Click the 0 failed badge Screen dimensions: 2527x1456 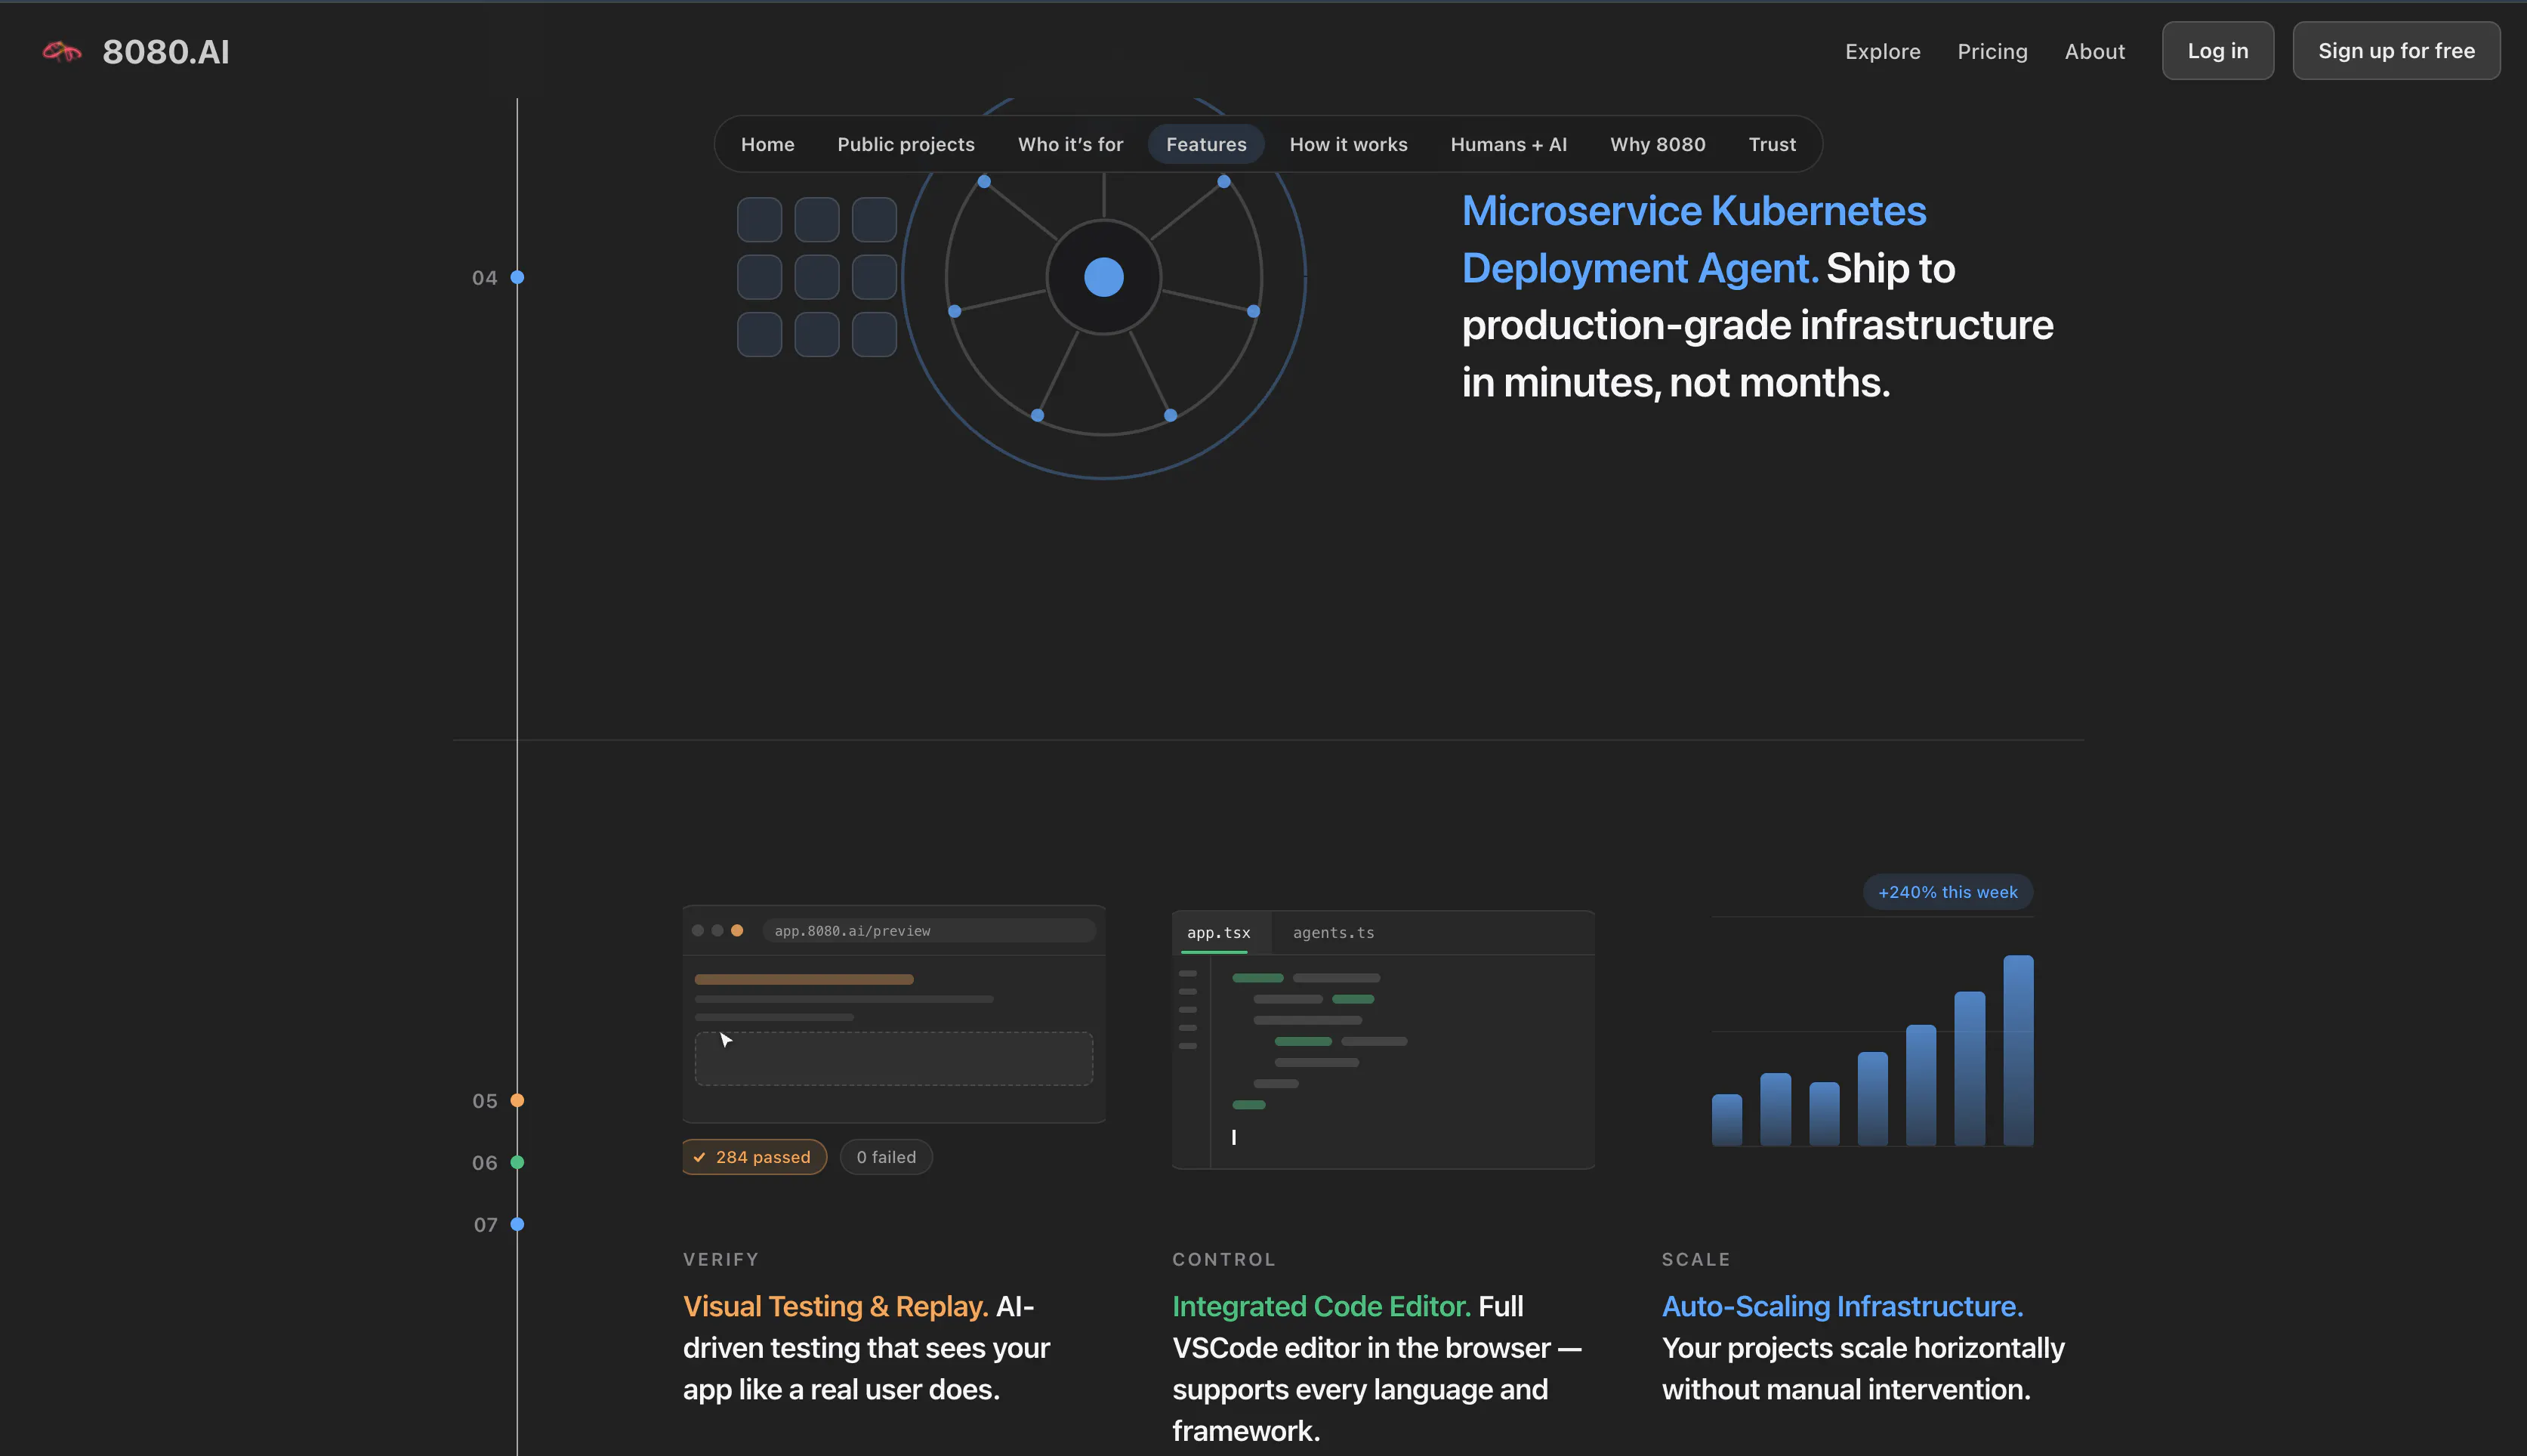point(886,1157)
